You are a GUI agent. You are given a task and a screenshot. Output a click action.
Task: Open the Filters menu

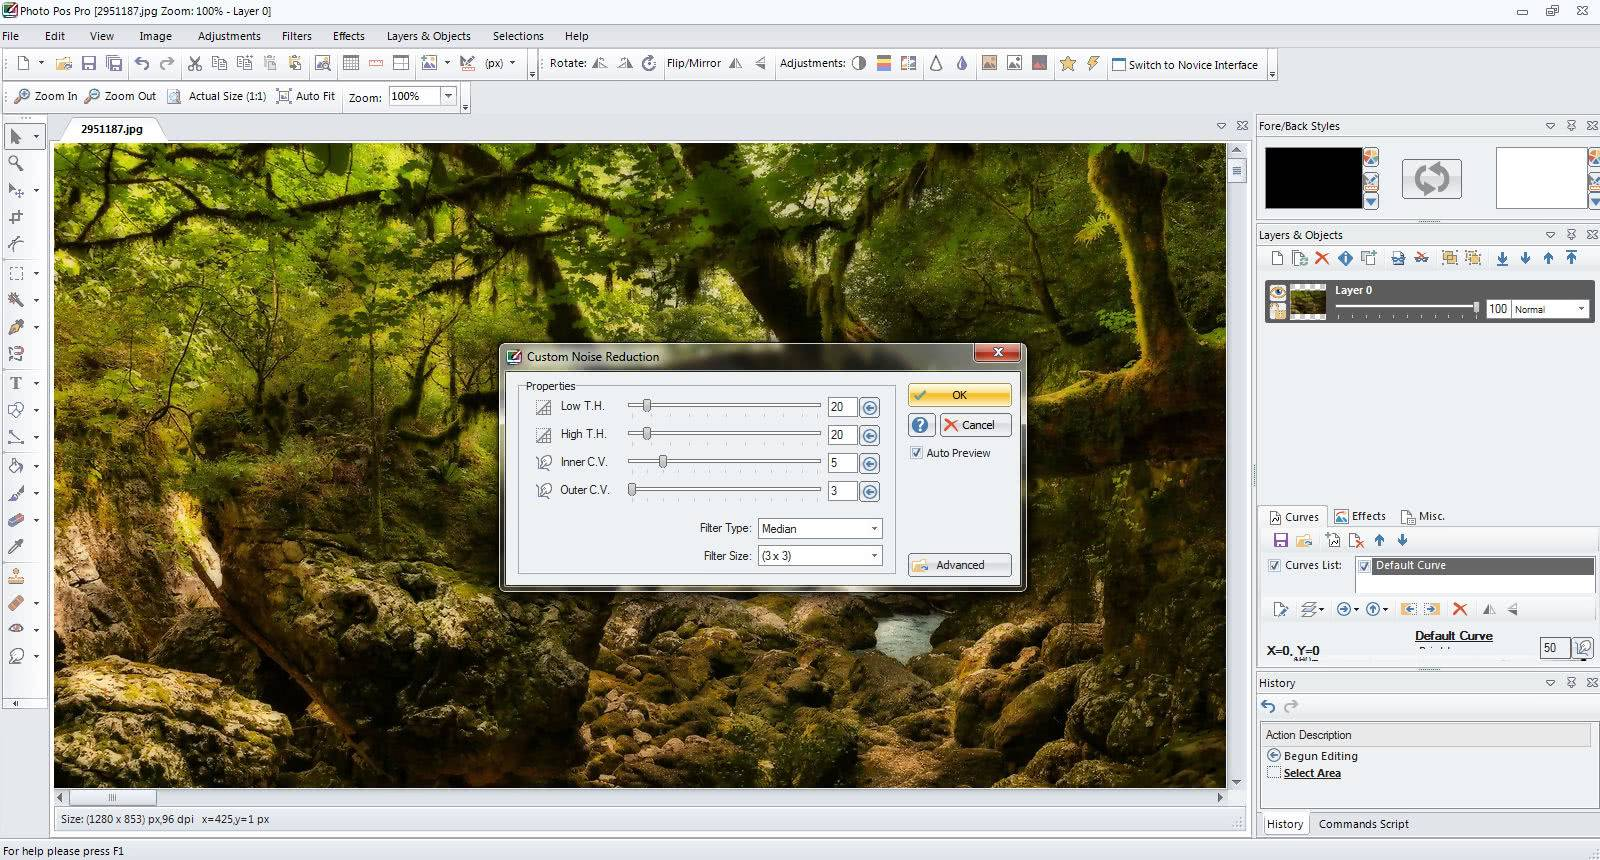[297, 36]
